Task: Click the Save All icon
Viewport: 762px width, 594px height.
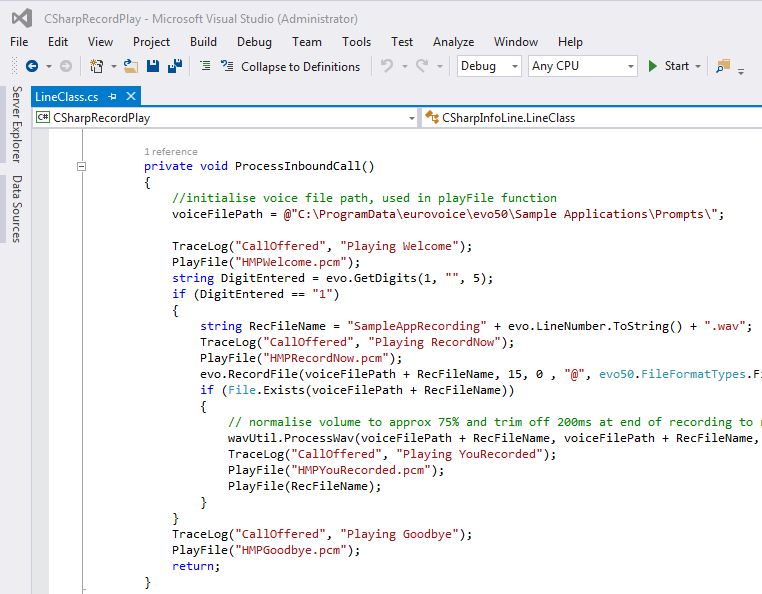Action: [174, 66]
